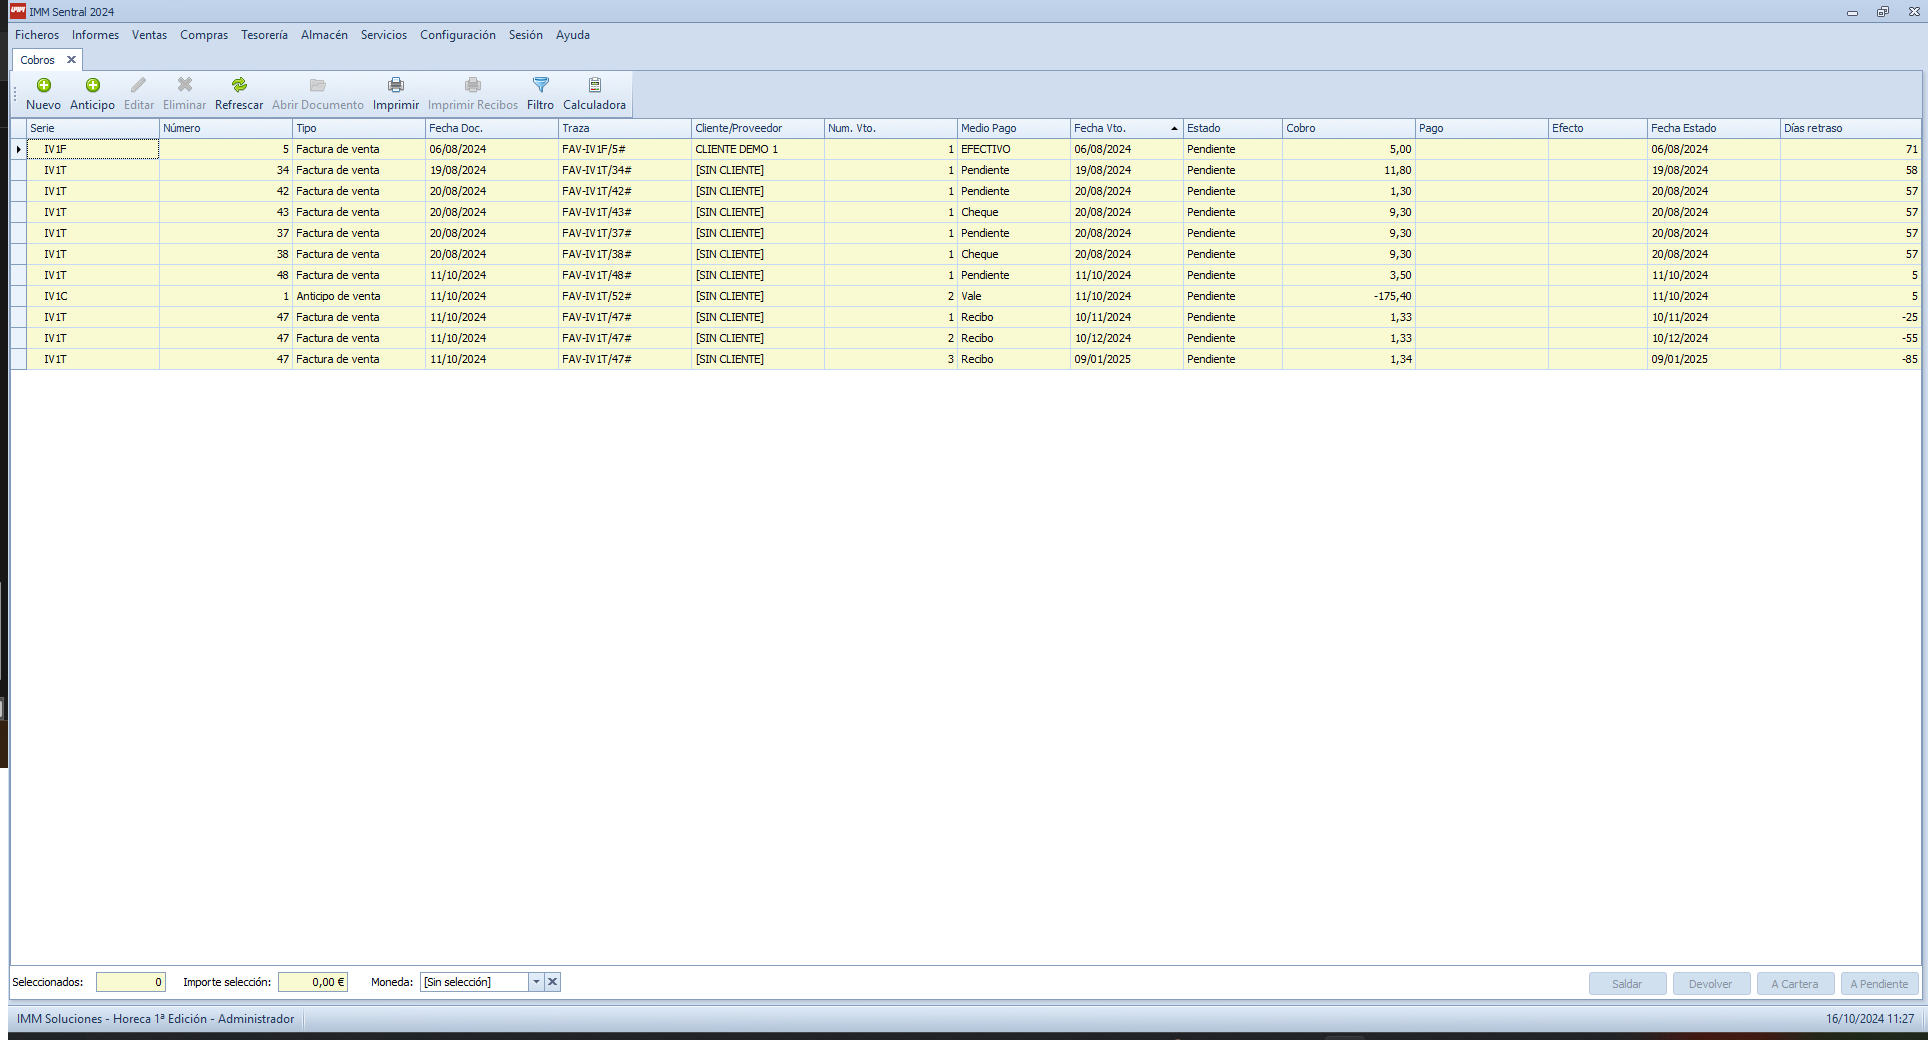Refresh the list with Refrescar
Screen dimensions: 1928x1040
click(x=239, y=94)
